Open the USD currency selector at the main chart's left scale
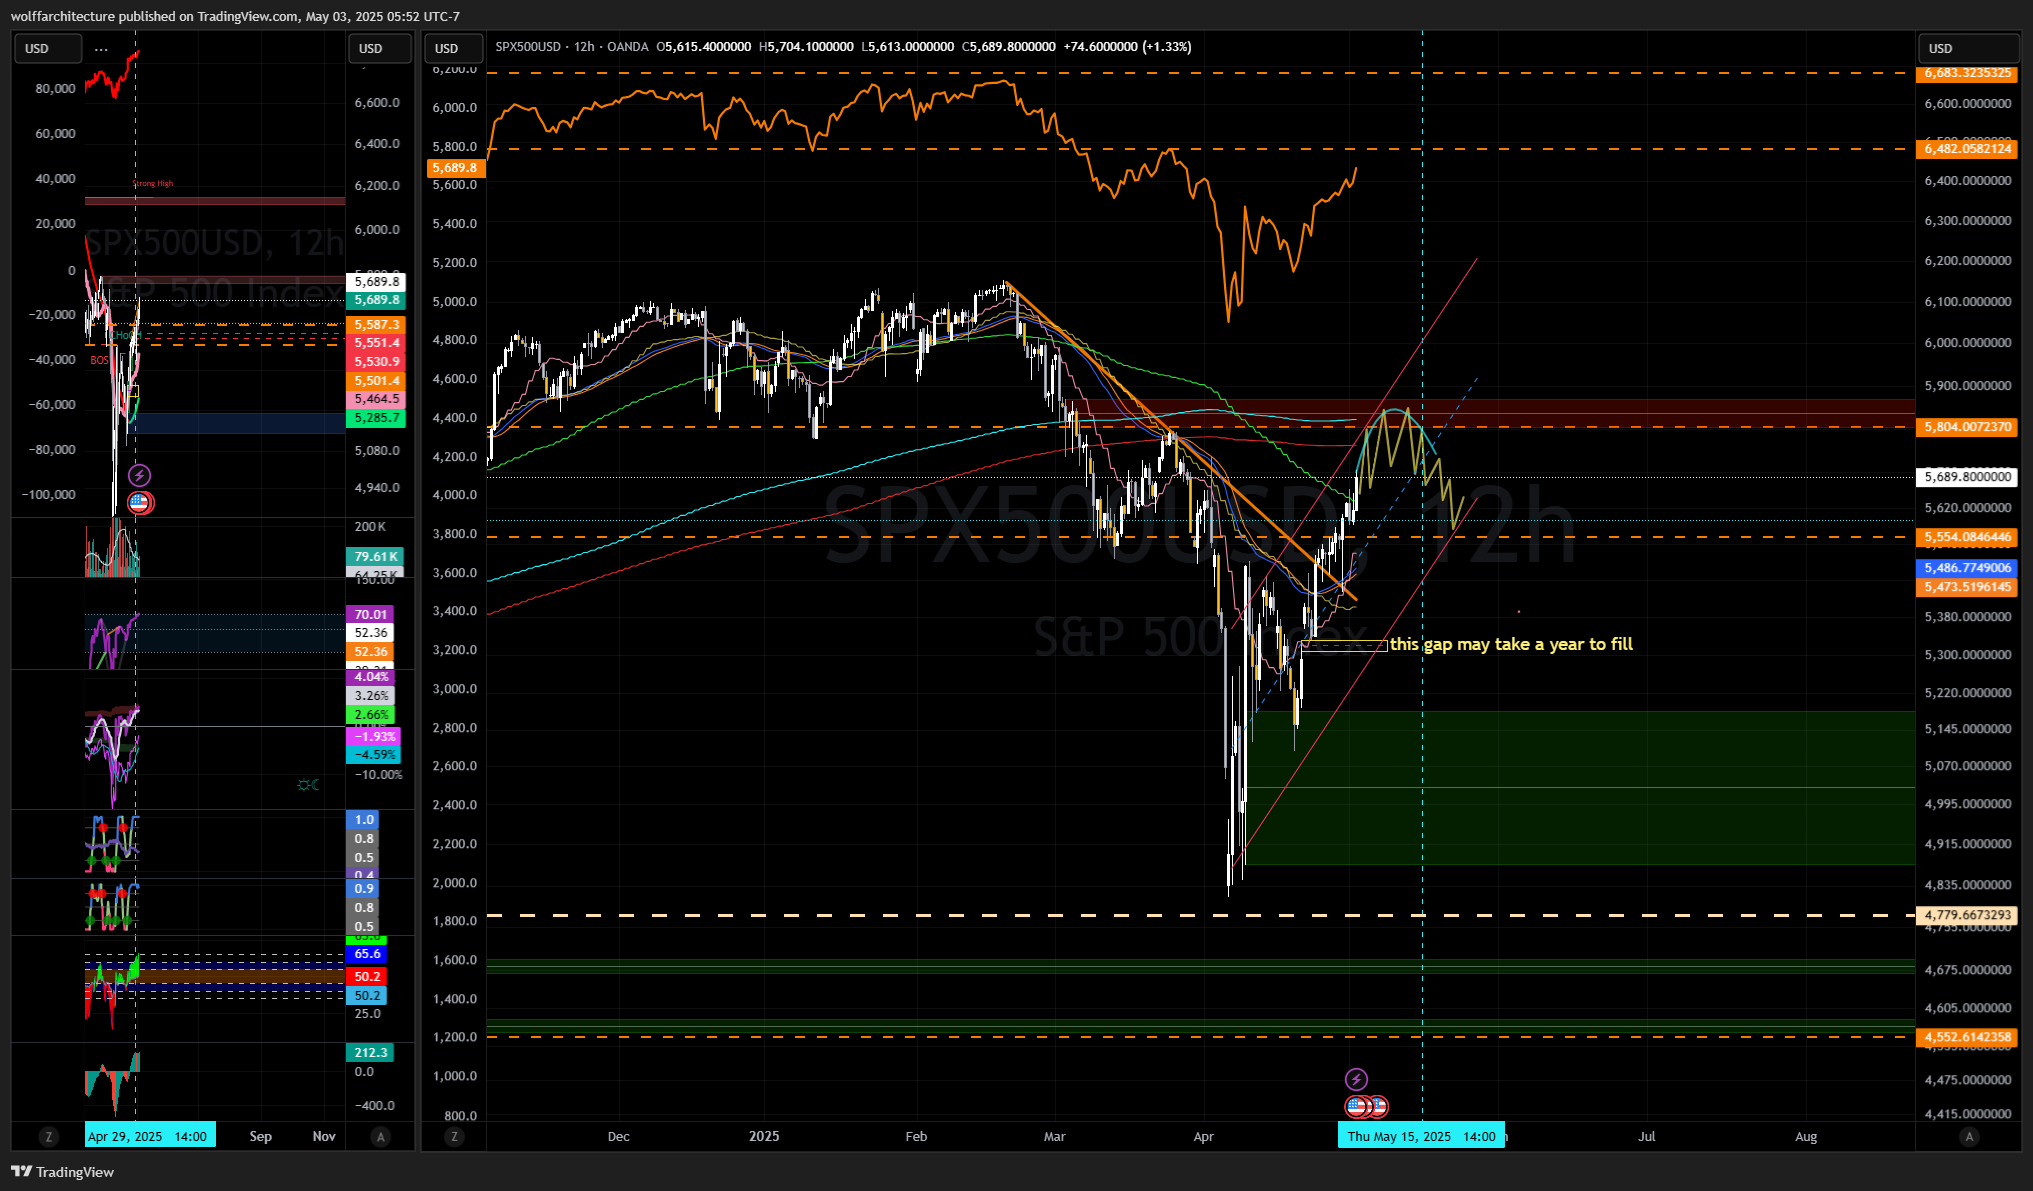2033x1191 pixels. click(x=454, y=49)
